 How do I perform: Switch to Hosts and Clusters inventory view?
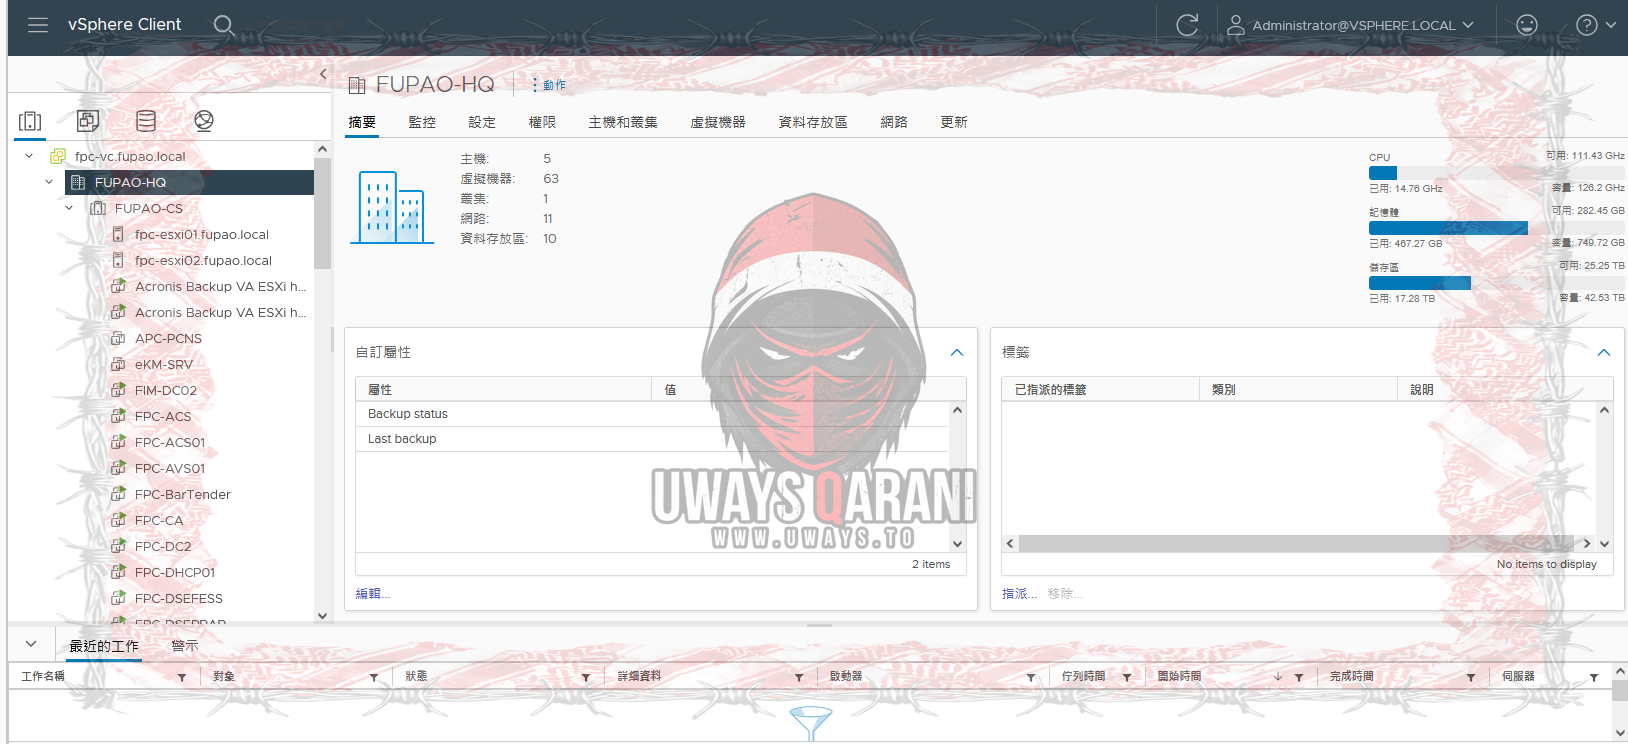[30, 121]
